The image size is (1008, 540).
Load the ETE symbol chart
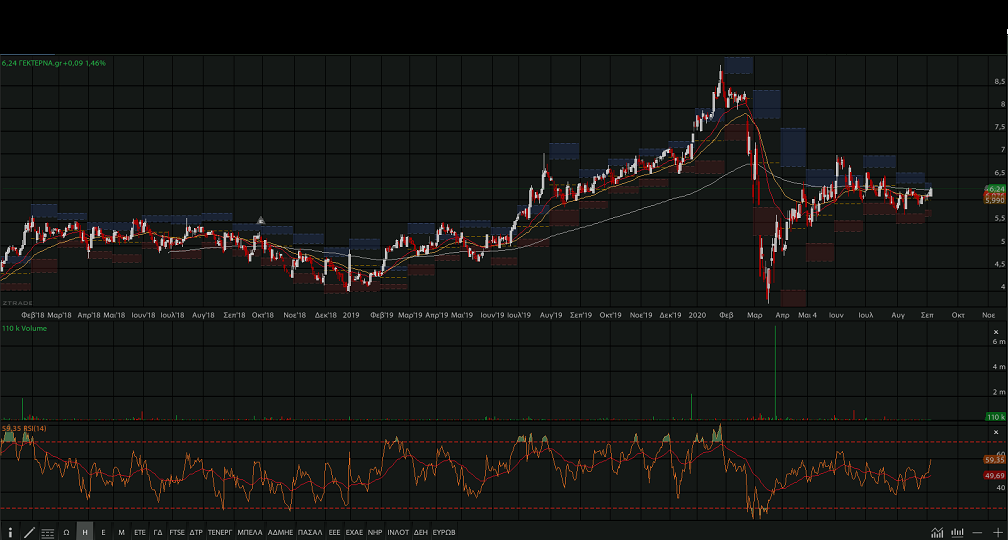click(x=140, y=532)
